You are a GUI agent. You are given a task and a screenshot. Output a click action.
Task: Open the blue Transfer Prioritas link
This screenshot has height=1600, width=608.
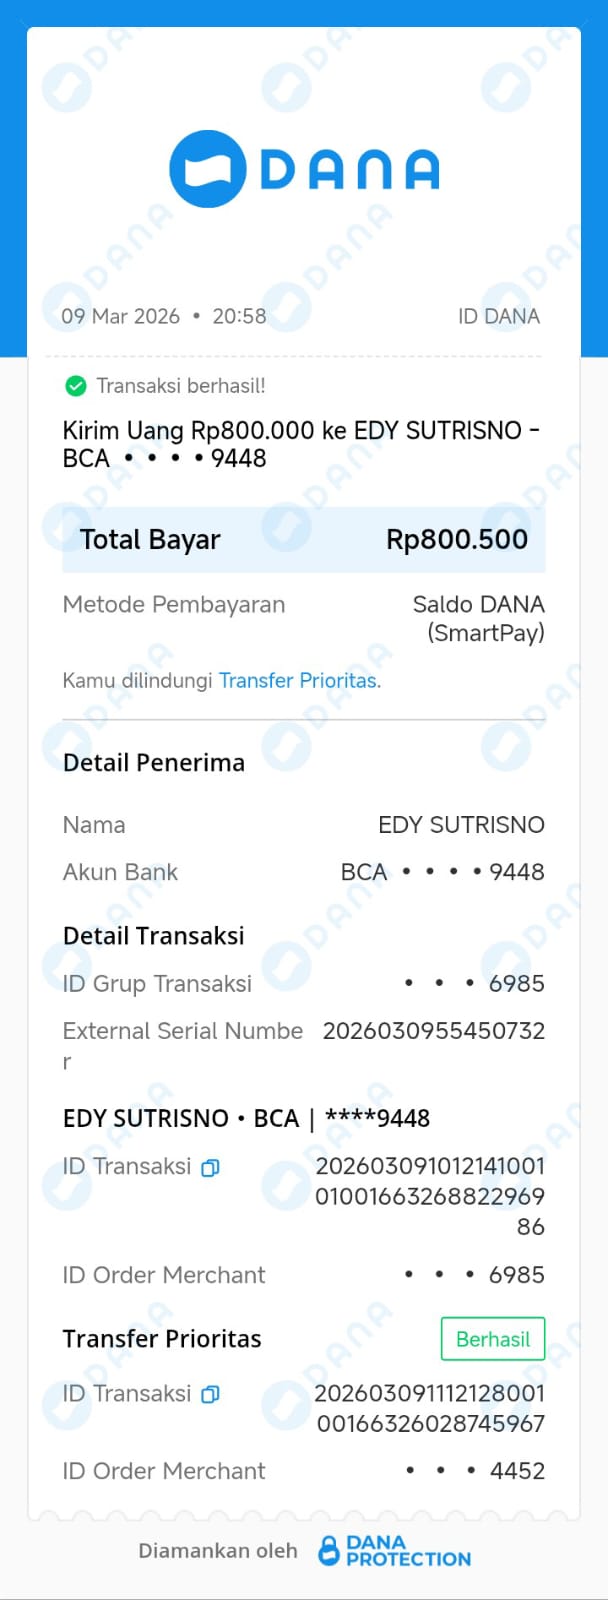point(299,681)
